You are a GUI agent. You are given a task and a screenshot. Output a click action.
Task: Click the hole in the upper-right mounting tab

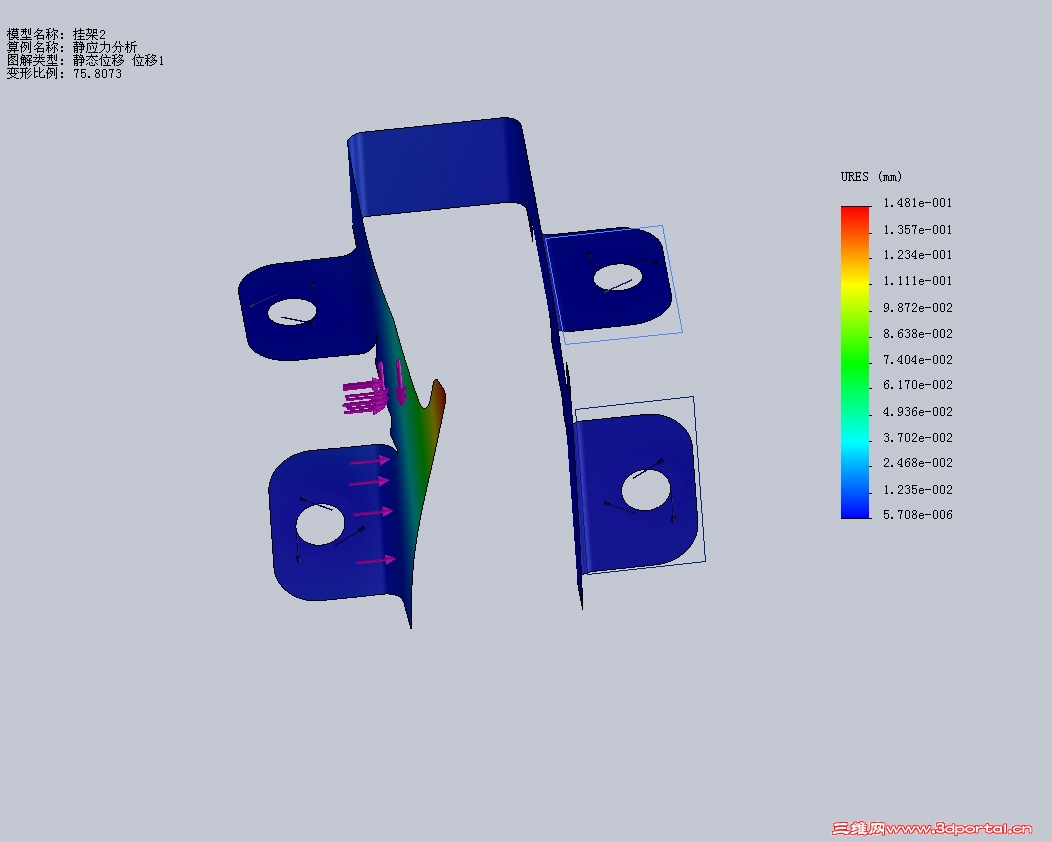(x=618, y=277)
